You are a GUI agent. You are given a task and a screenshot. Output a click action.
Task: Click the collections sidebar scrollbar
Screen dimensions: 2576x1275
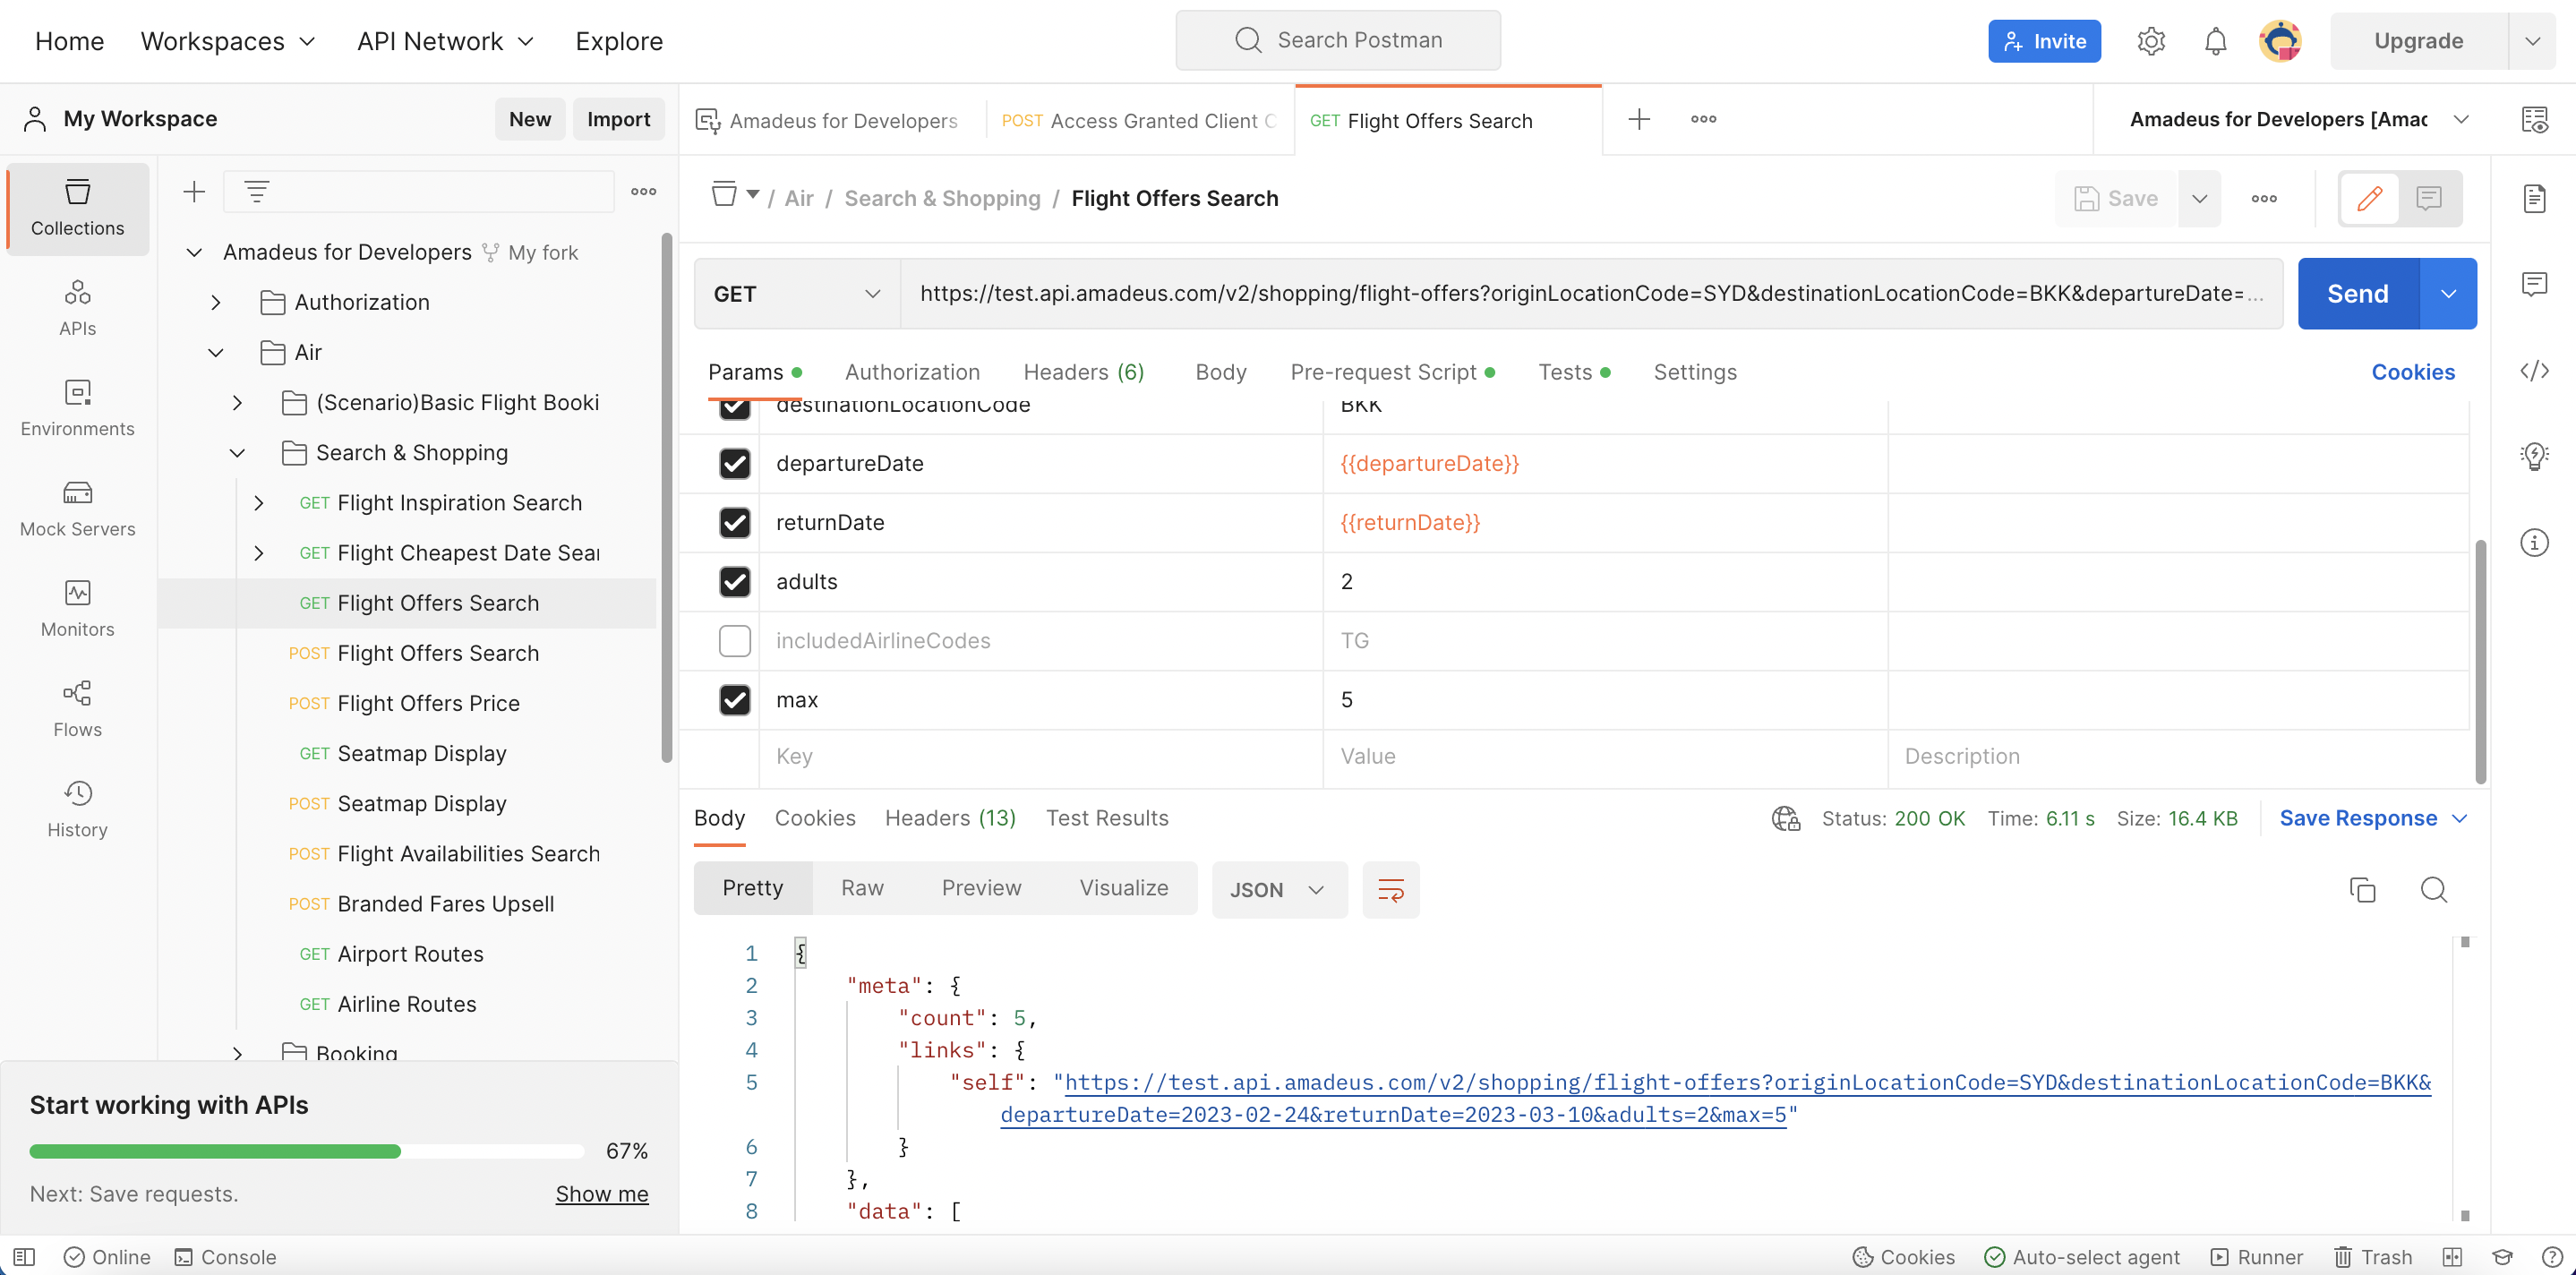coord(666,497)
